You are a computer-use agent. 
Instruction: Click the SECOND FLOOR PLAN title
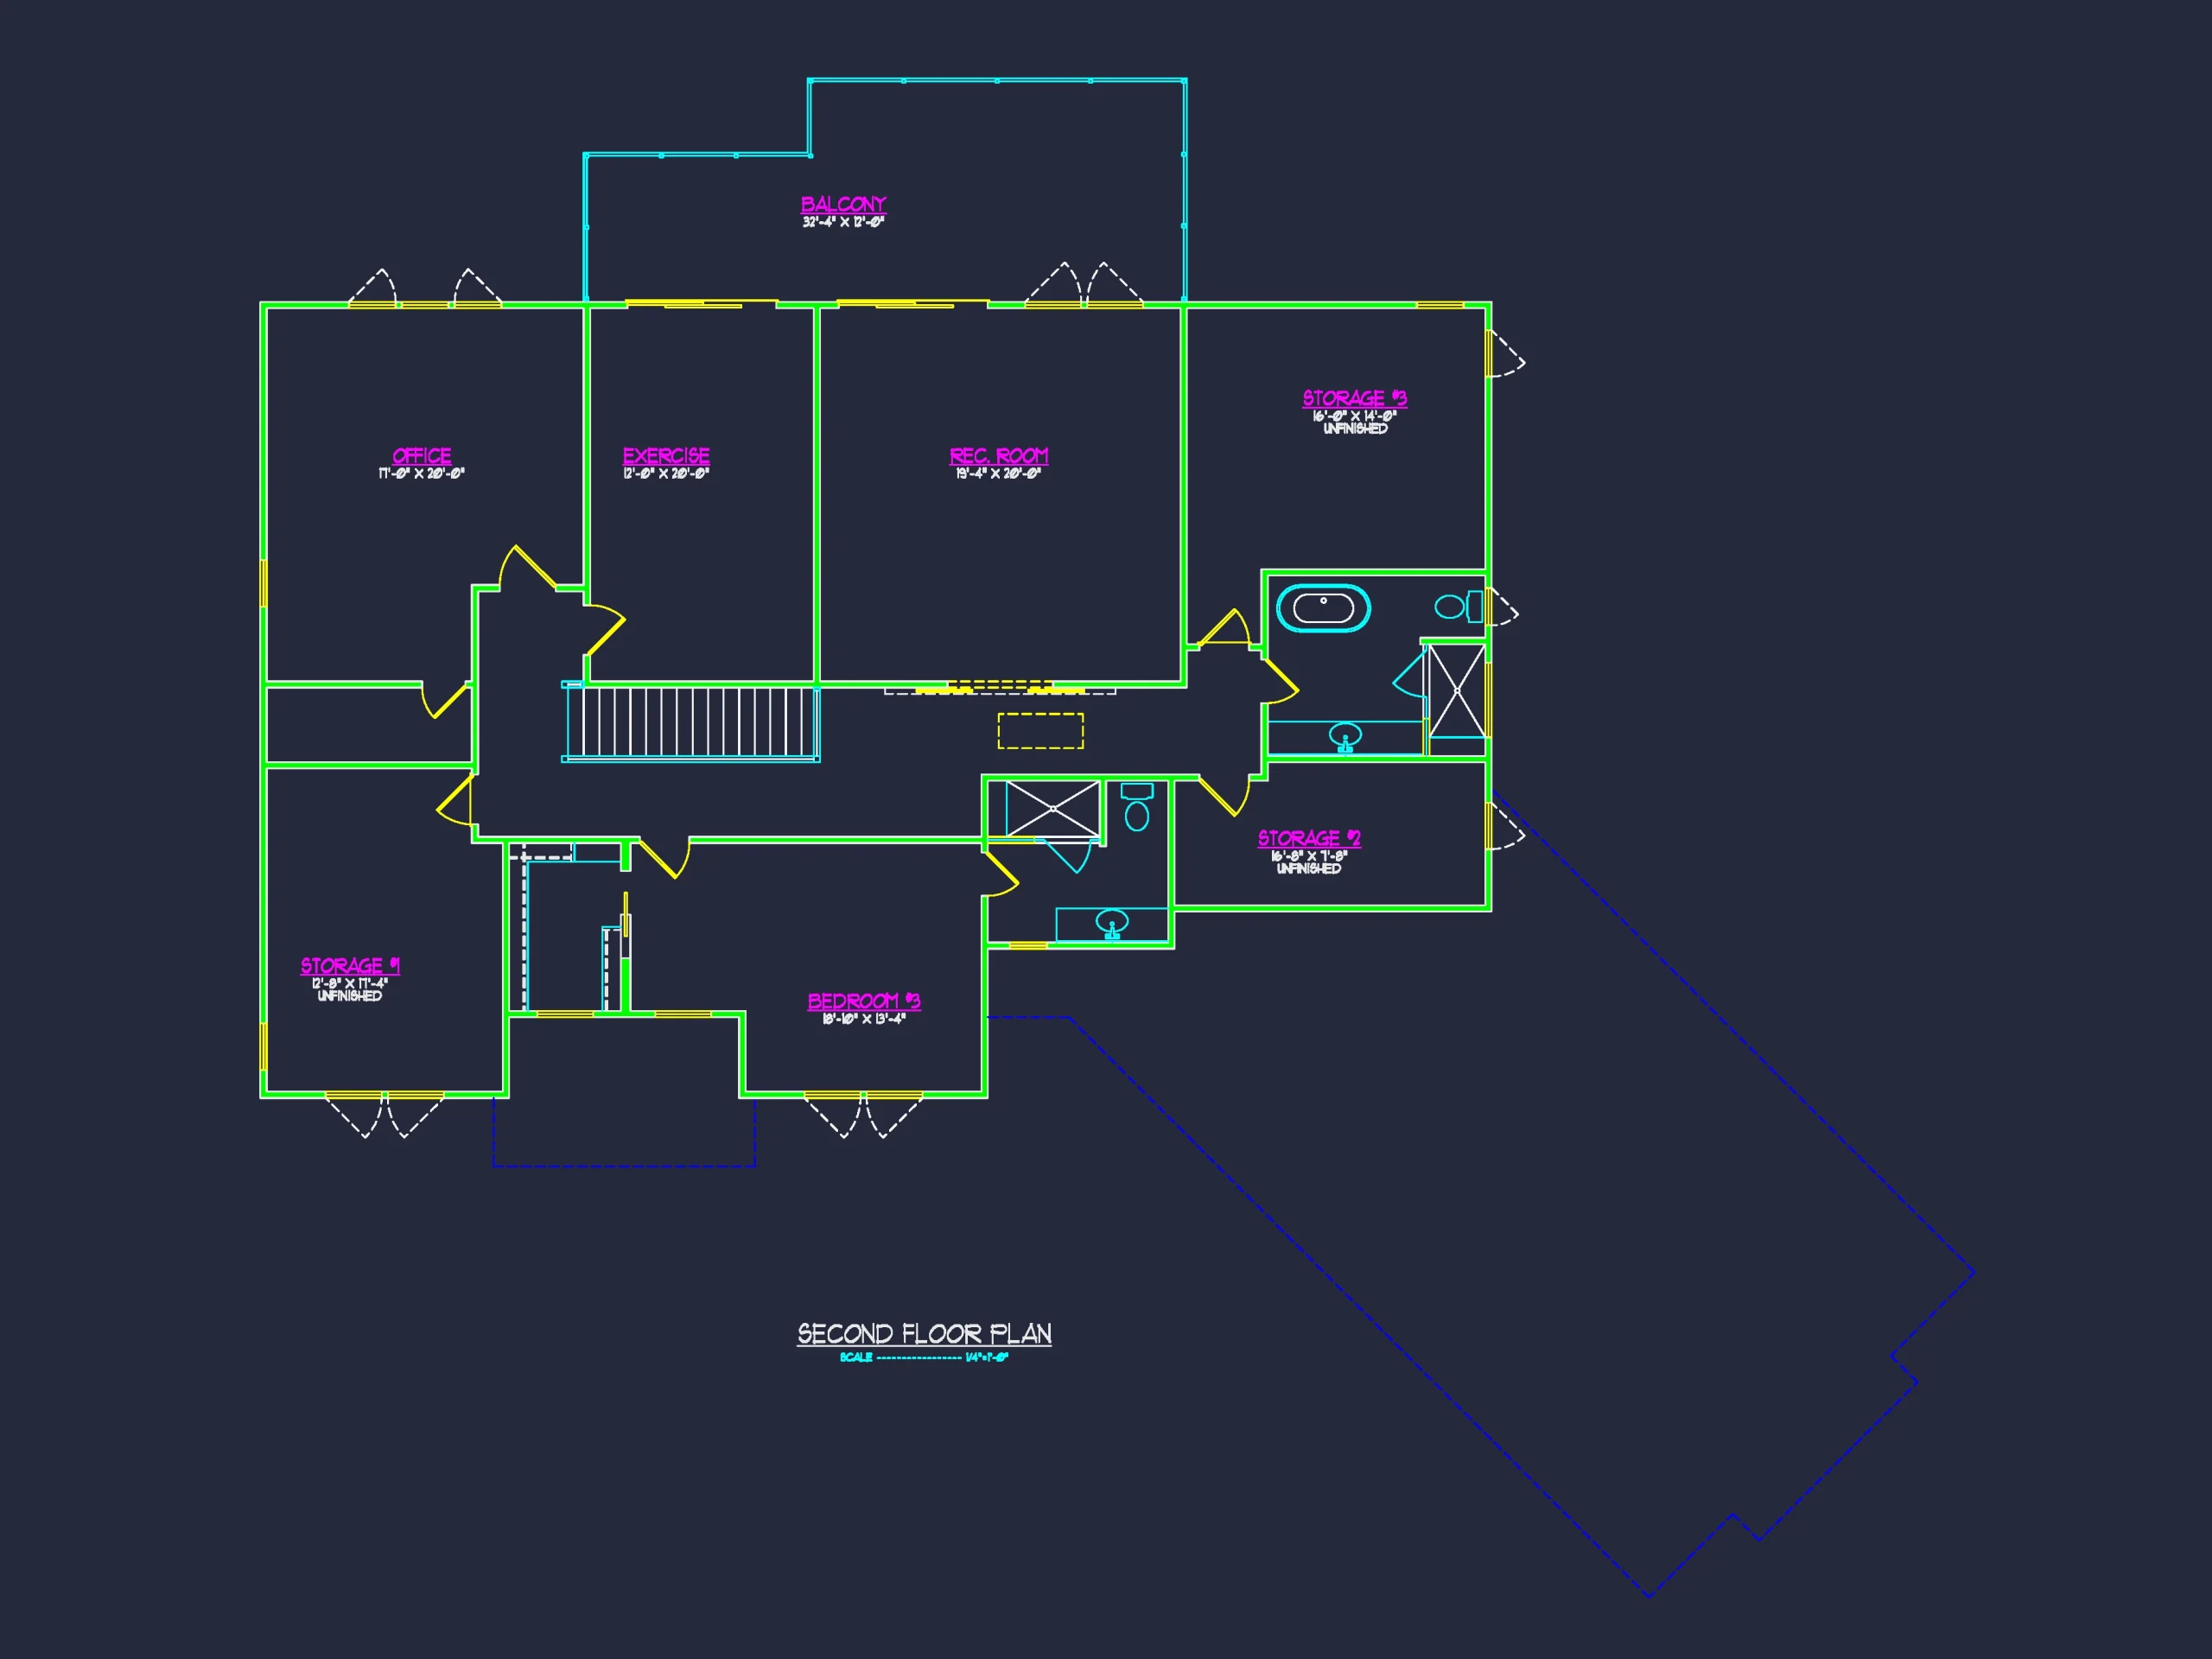click(x=924, y=1334)
